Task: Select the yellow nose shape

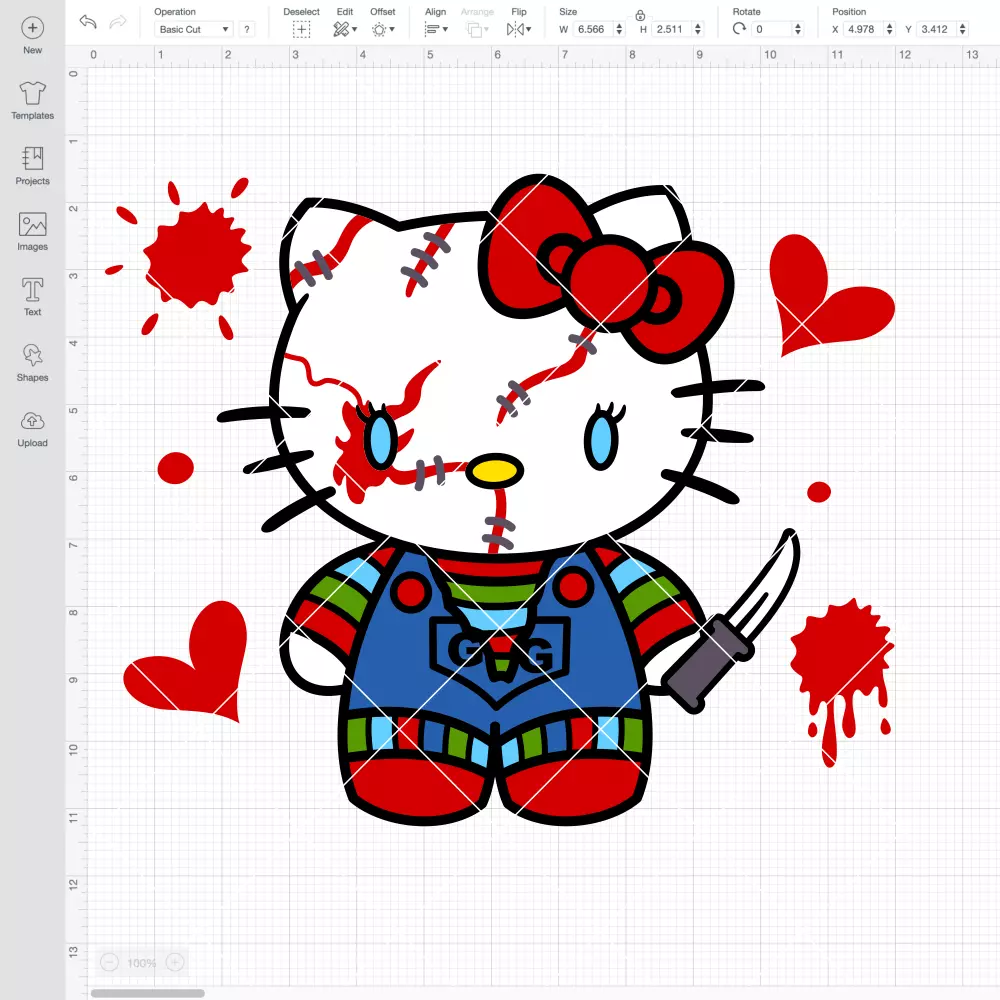Action: click(495, 471)
